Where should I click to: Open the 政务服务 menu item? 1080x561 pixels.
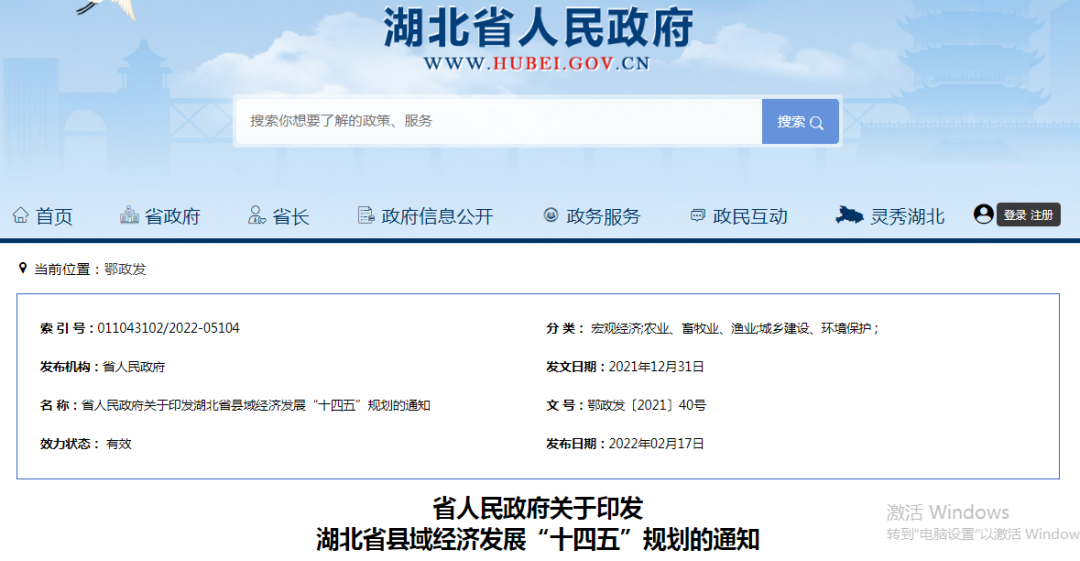click(x=603, y=216)
